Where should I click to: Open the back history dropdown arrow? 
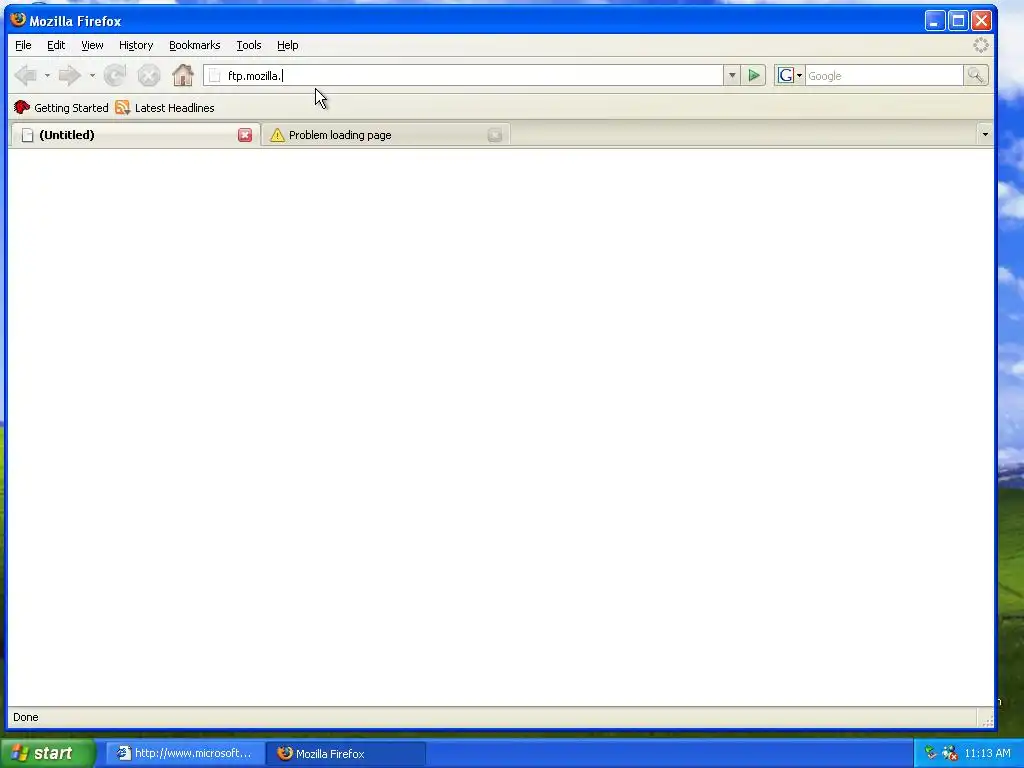pos(47,76)
